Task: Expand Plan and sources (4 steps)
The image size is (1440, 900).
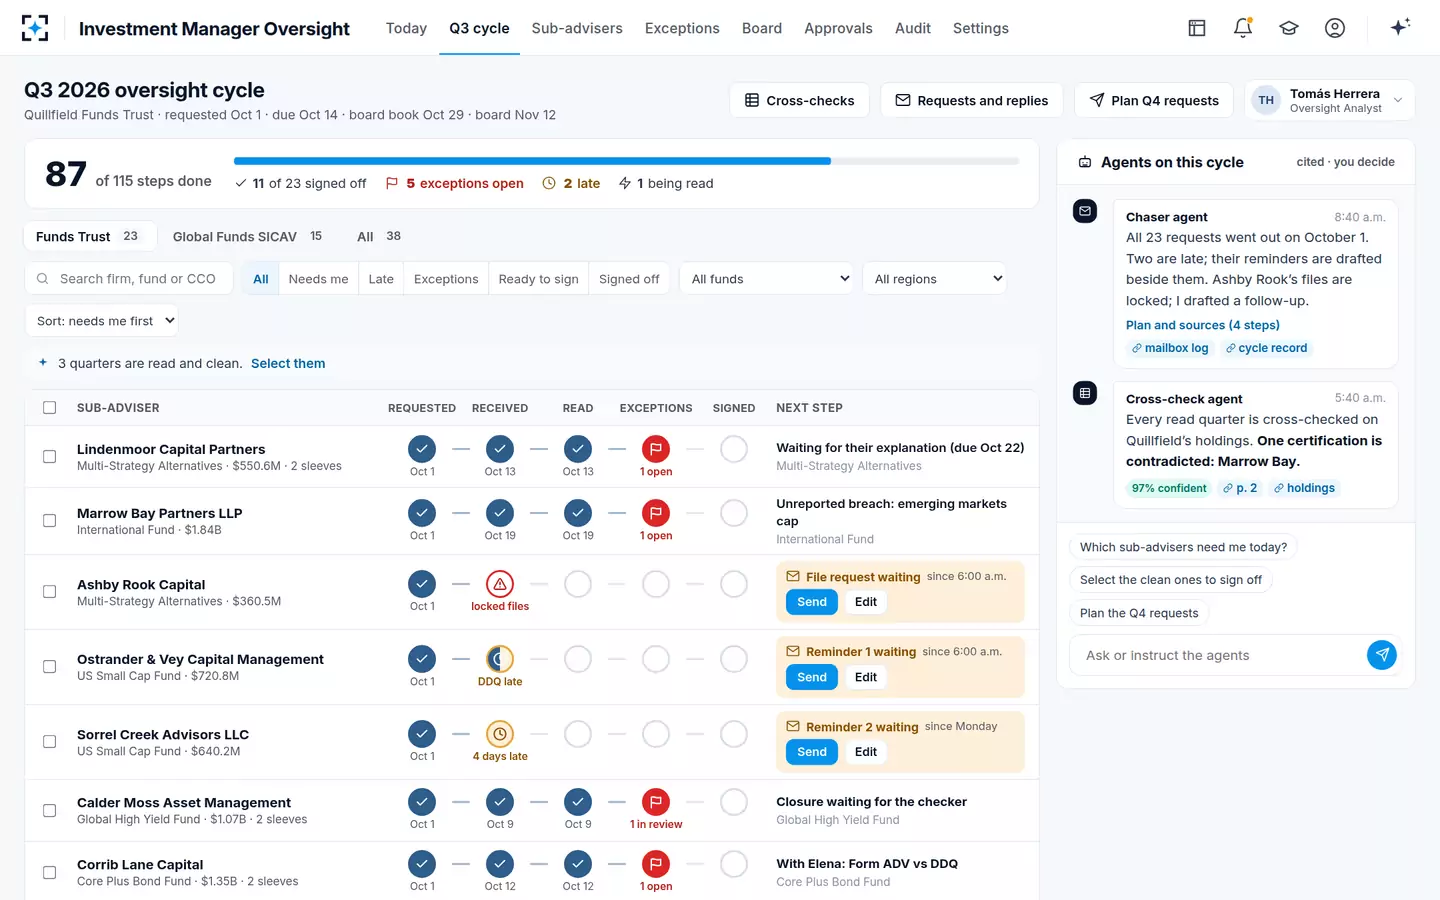Action: click(1202, 325)
